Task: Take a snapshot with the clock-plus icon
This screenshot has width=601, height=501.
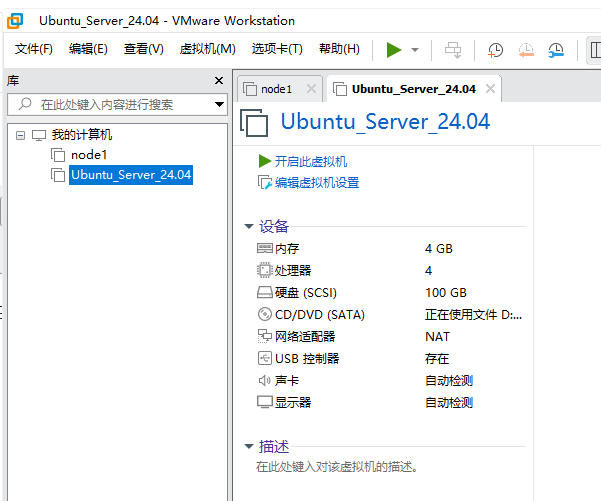Action: point(495,50)
